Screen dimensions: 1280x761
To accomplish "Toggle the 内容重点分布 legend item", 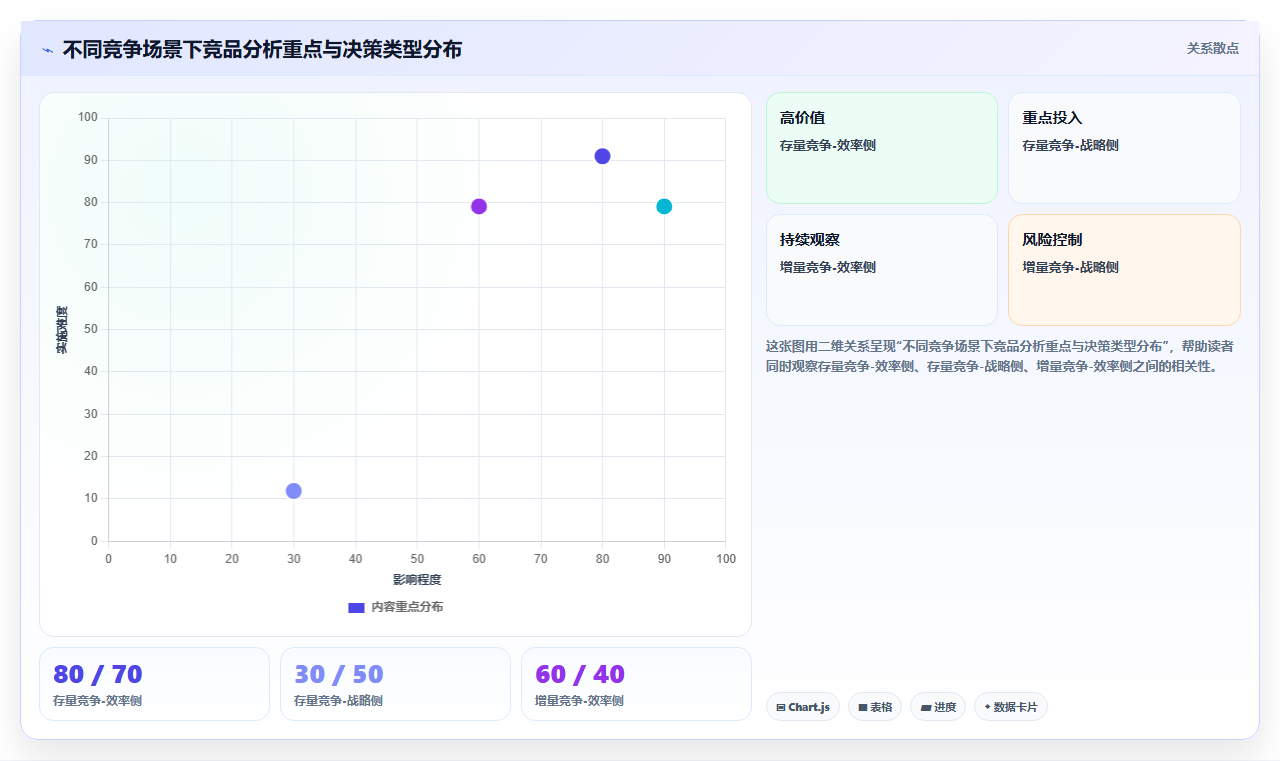I will point(395,607).
